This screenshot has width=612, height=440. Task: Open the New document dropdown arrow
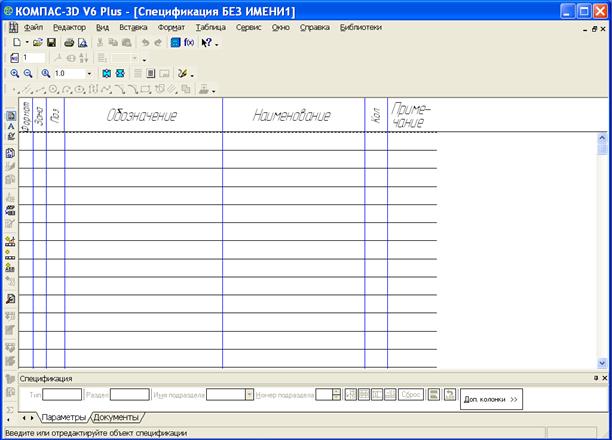click(x=26, y=43)
